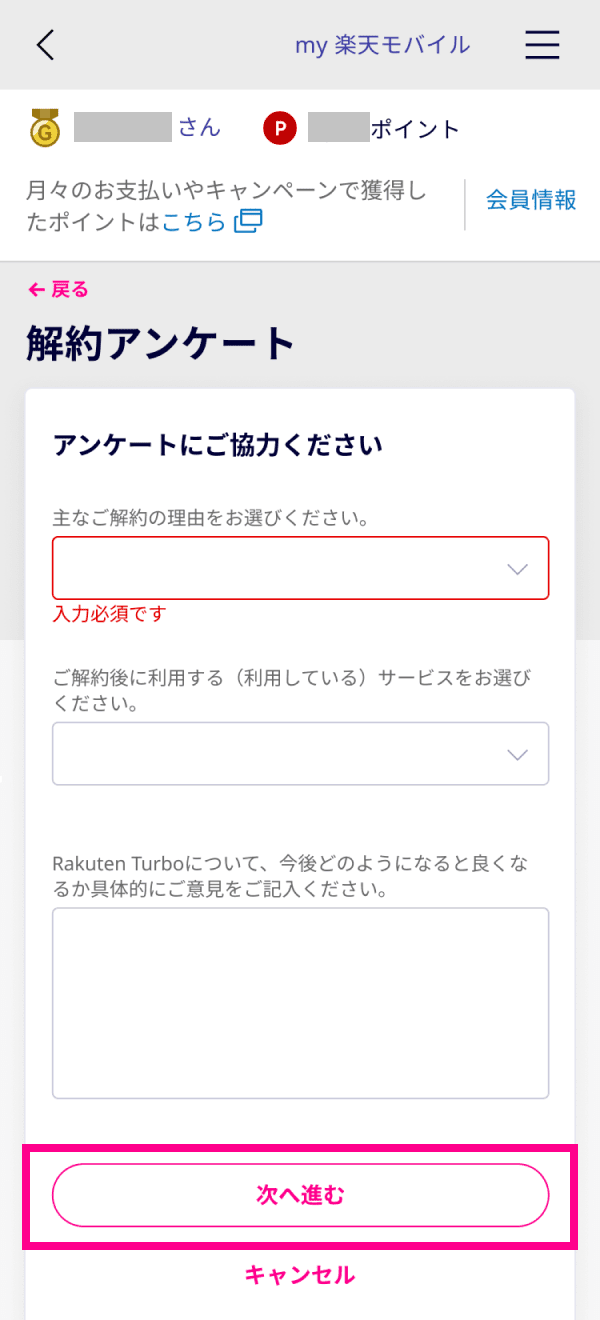Image resolution: width=600 pixels, height=1320 pixels.
Task: Focus the Rakuten Turbo feedback text area
Action: (300, 1002)
